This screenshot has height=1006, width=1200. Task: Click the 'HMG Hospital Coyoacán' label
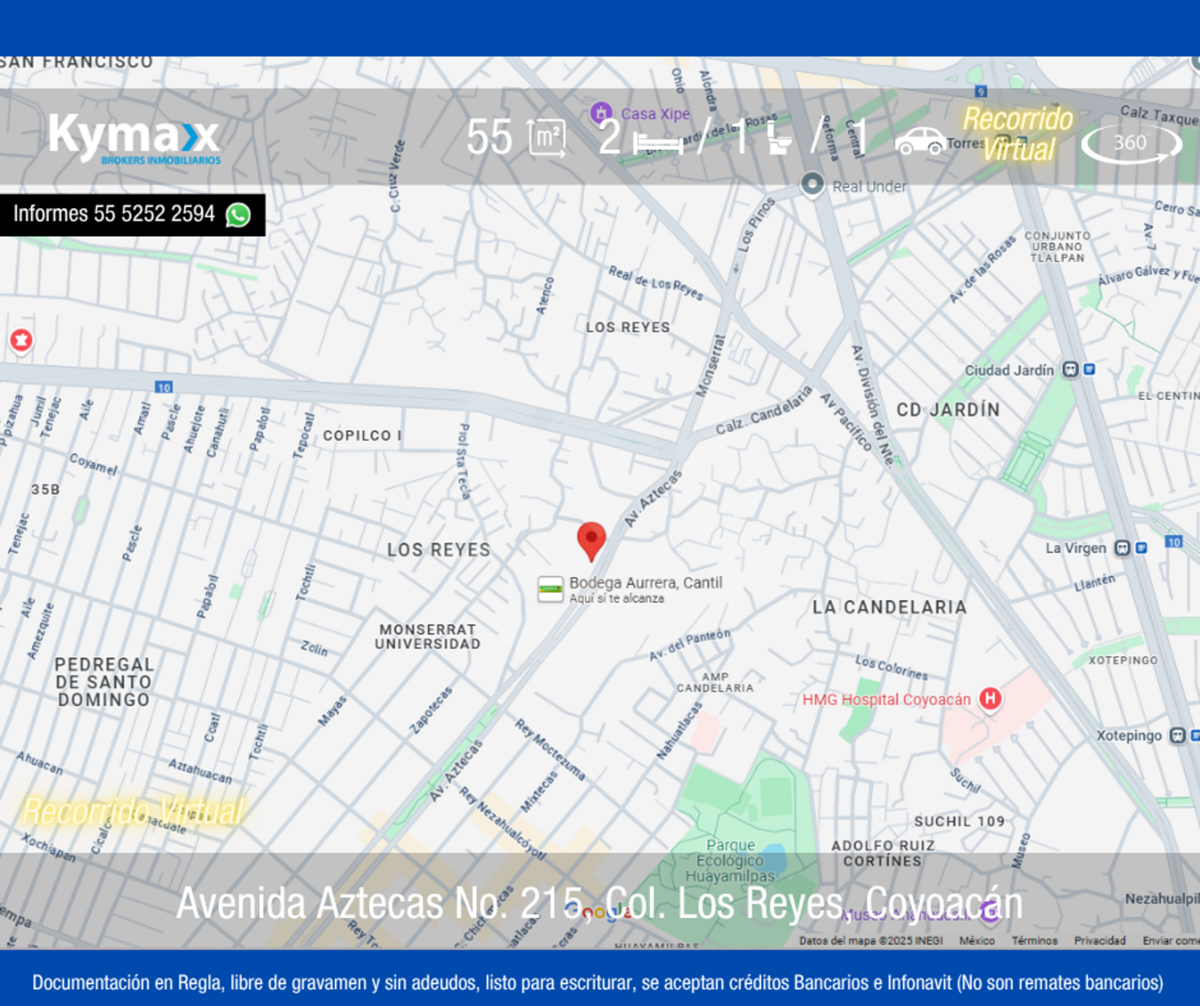click(886, 699)
